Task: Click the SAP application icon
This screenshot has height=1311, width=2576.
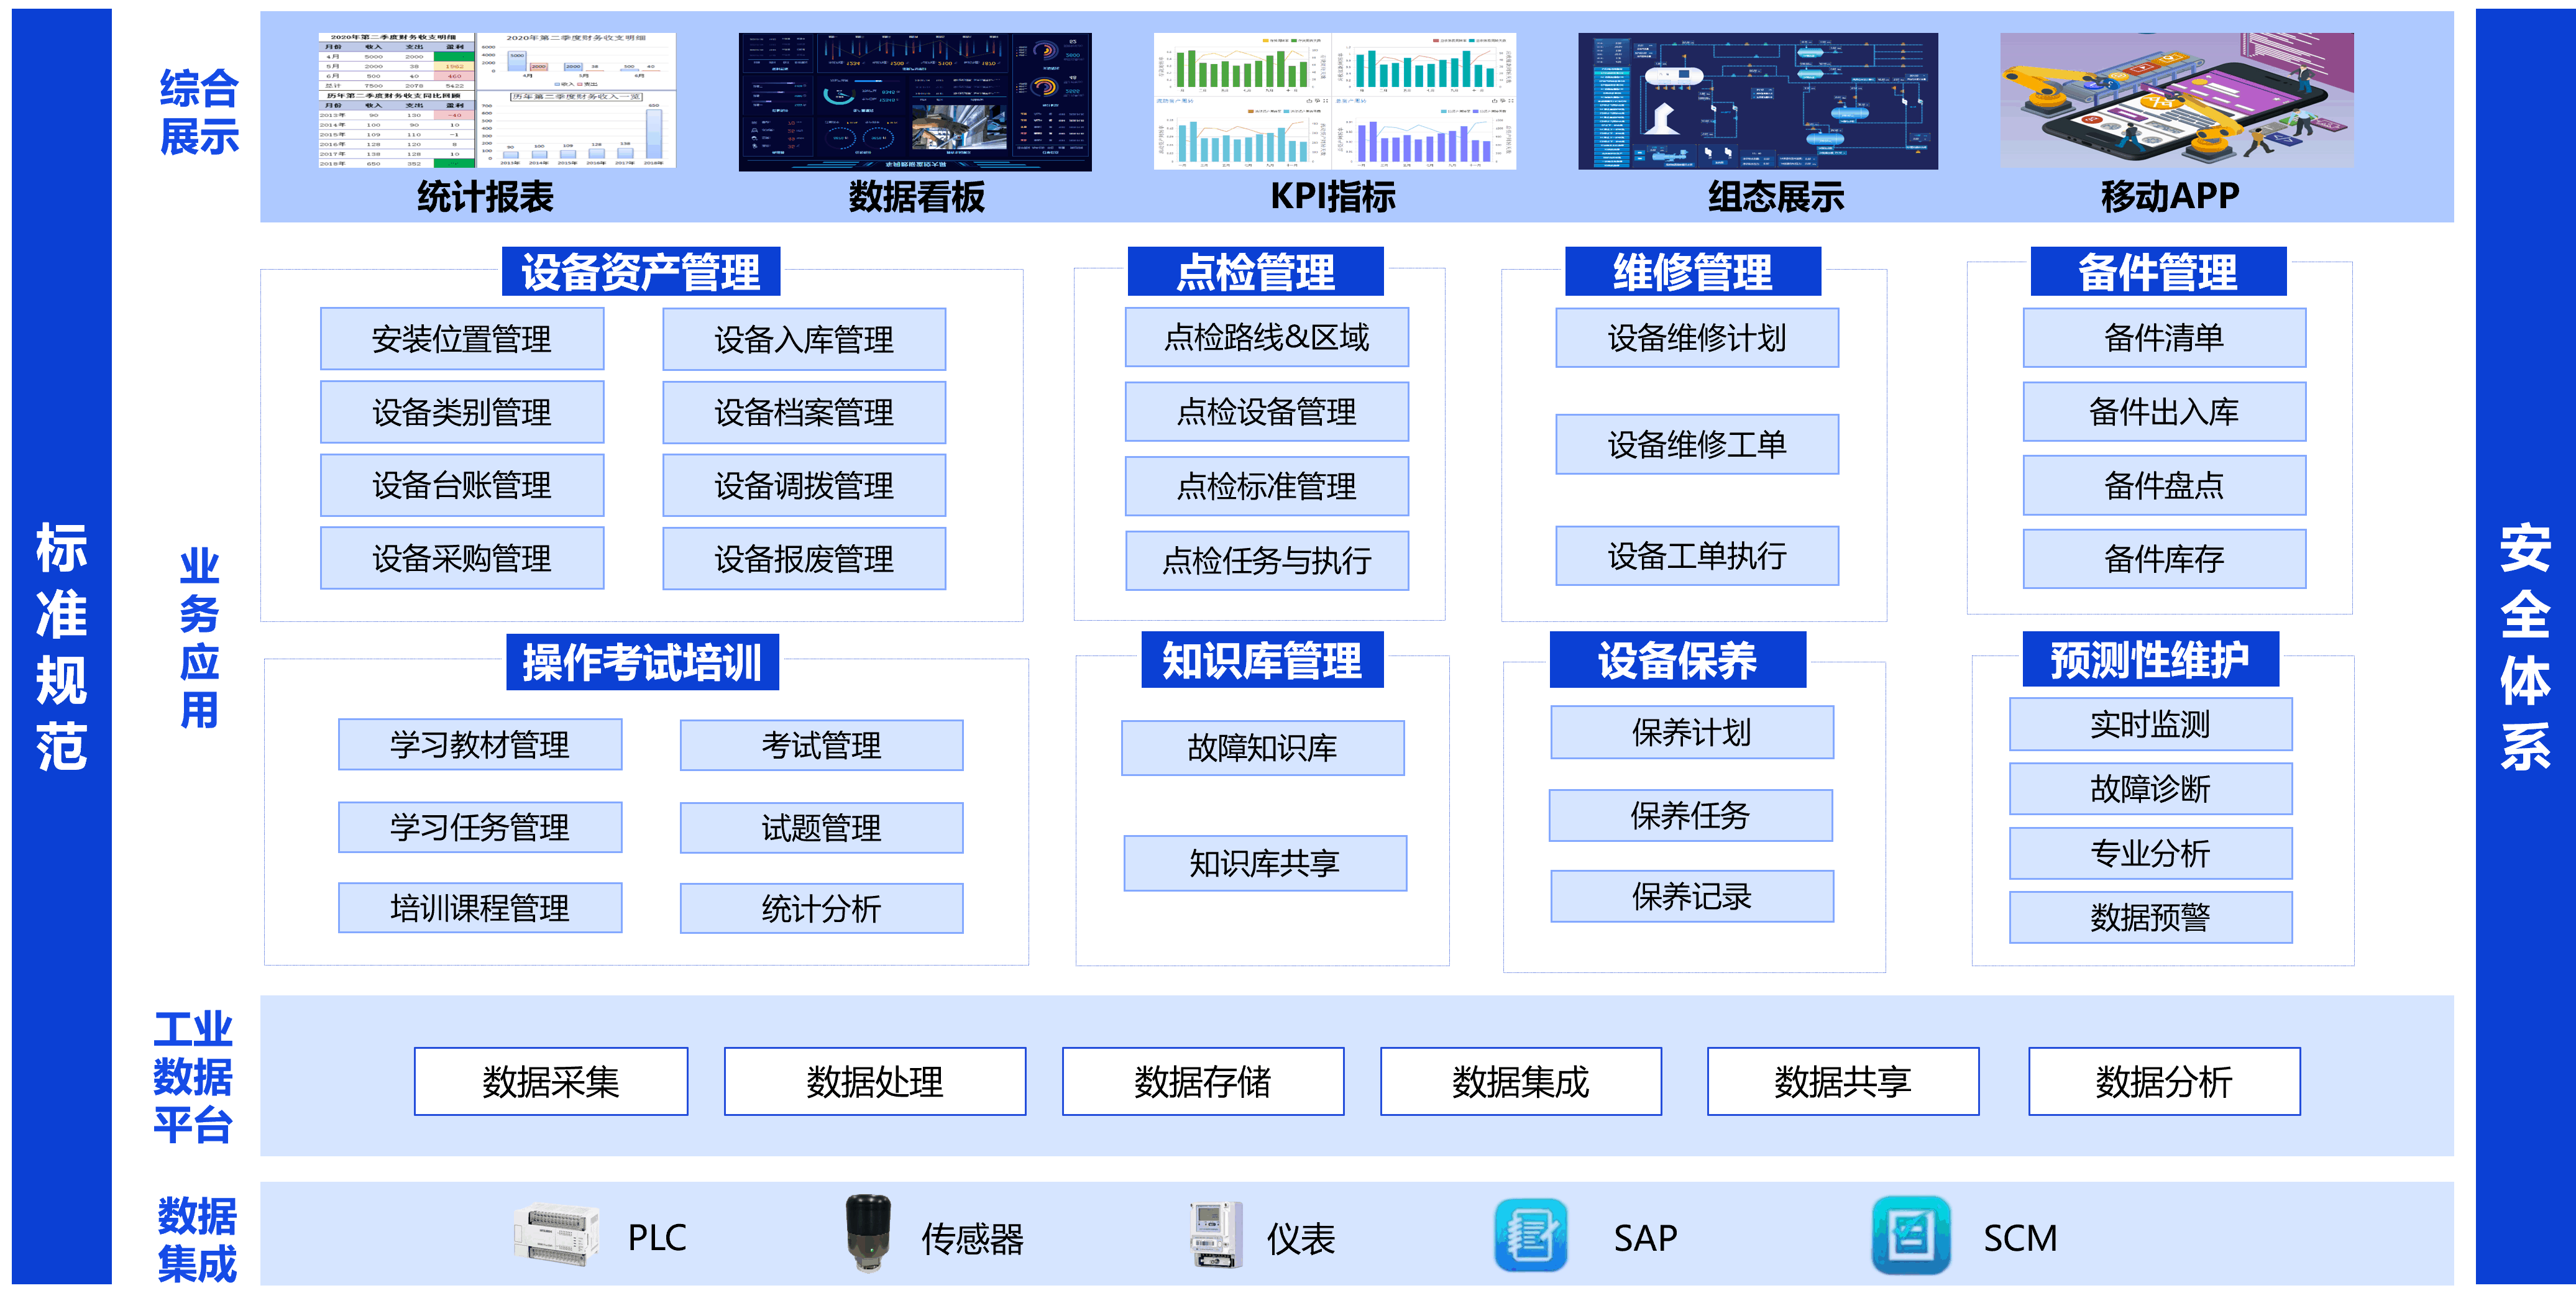Action: pos(1530,1236)
